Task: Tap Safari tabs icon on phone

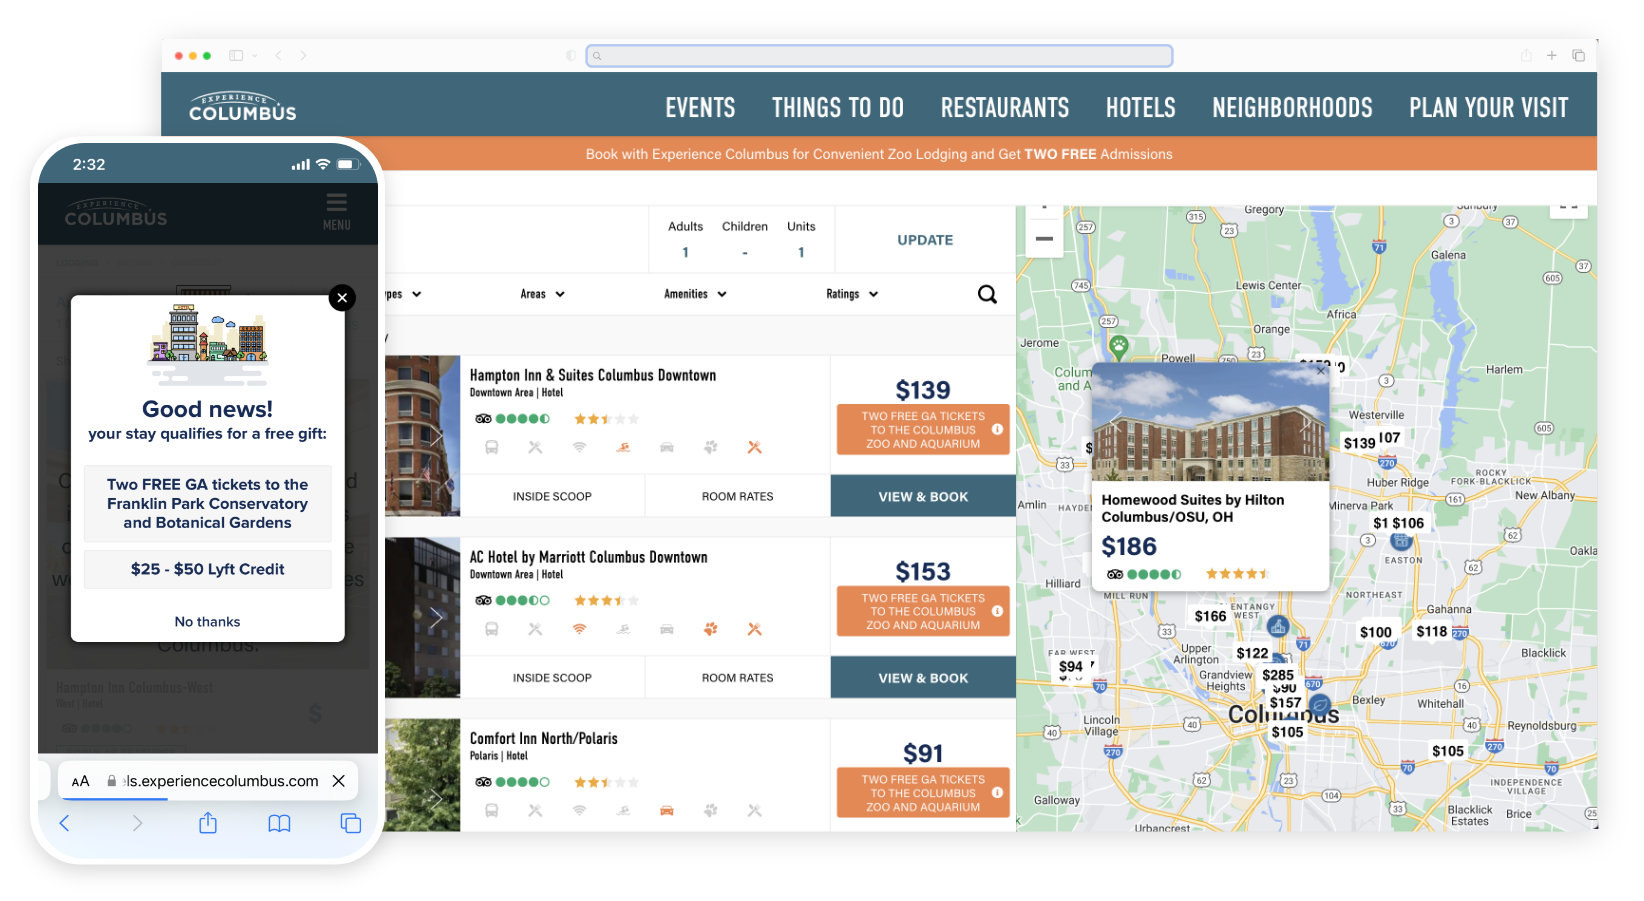Action: coord(350,823)
